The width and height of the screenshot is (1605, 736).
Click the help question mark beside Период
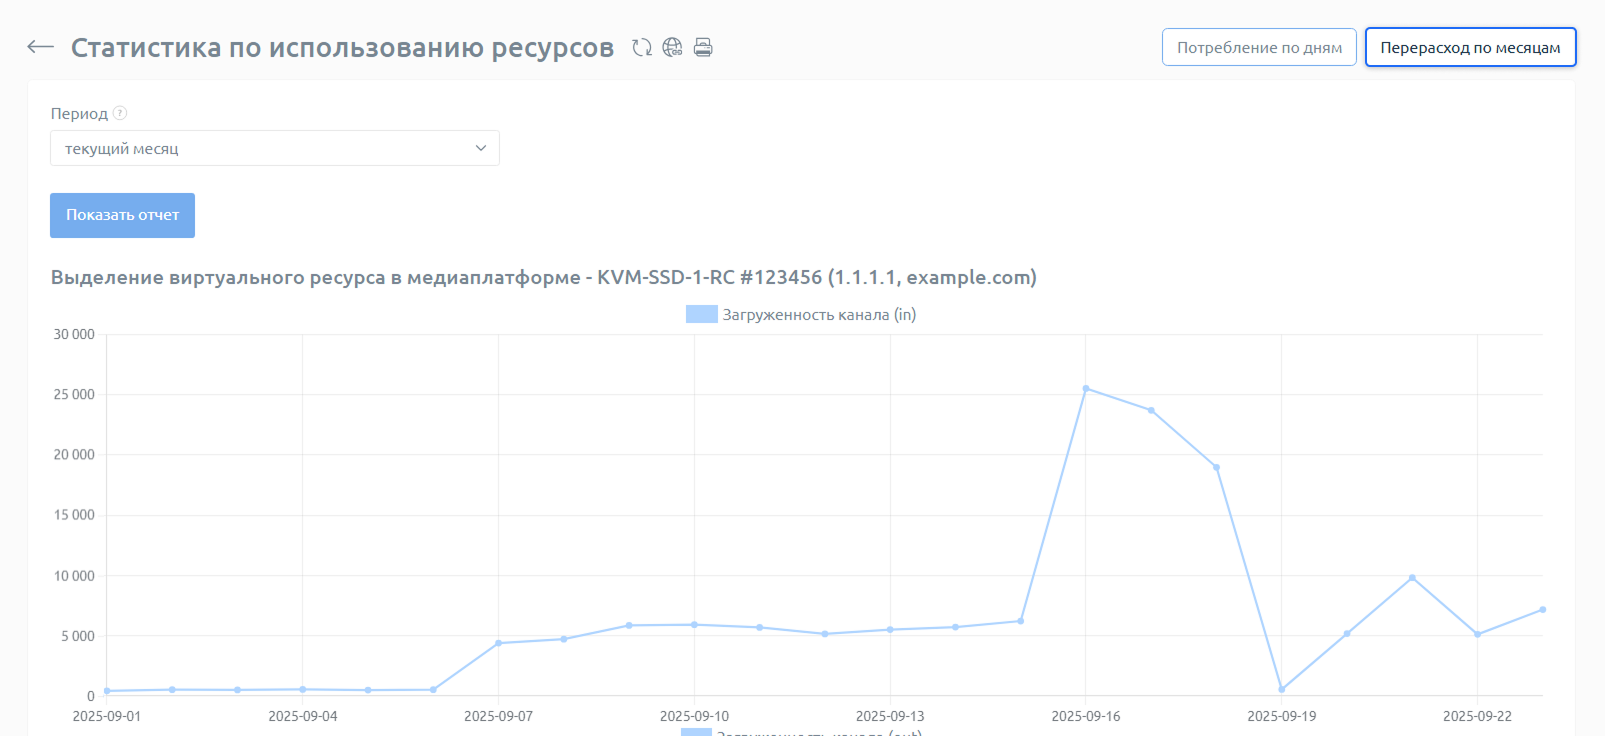[x=120, y=113]
